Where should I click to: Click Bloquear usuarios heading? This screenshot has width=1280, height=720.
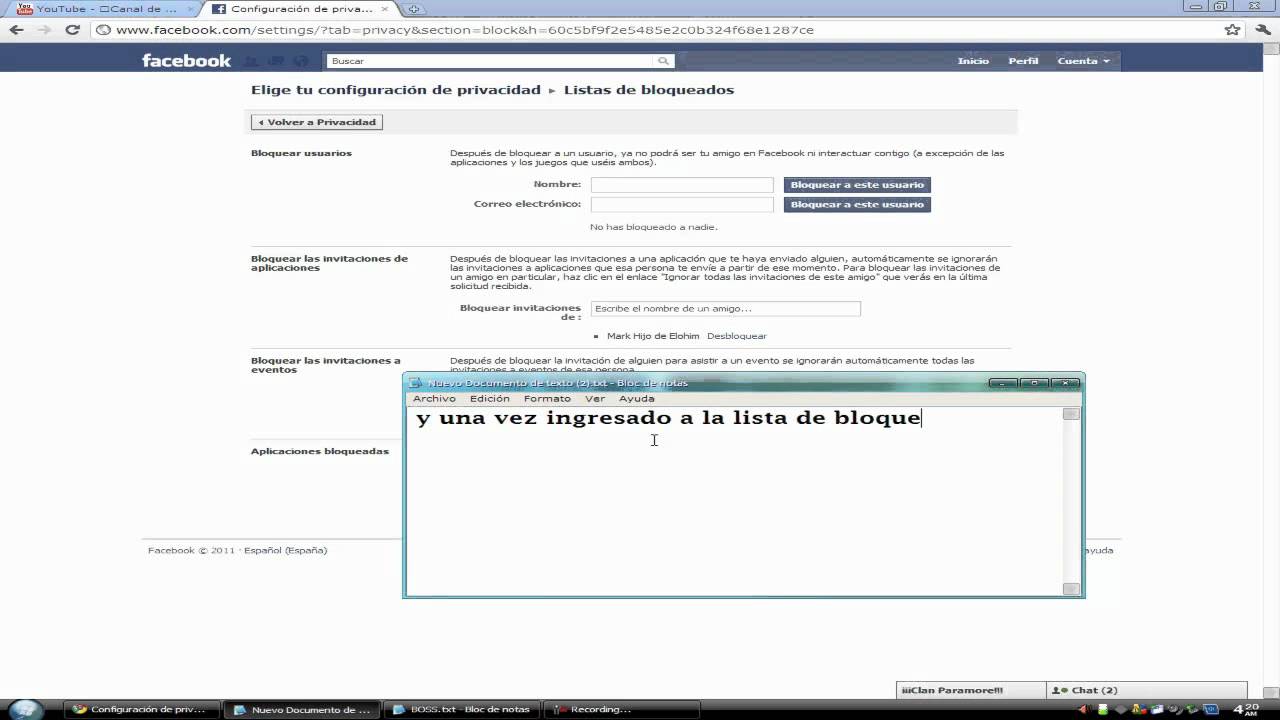pos(301,153)
